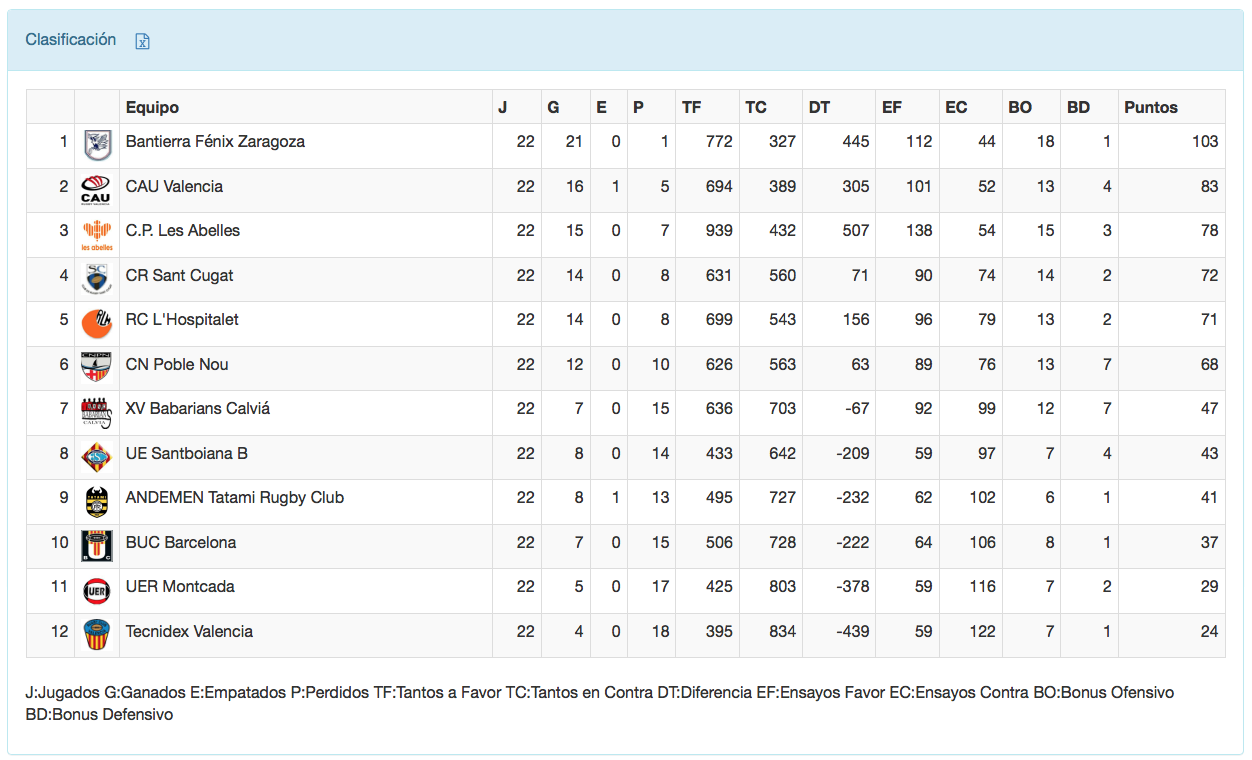
Task: Click the Excel export icon beside Clasificación
Action: [143, 41]
